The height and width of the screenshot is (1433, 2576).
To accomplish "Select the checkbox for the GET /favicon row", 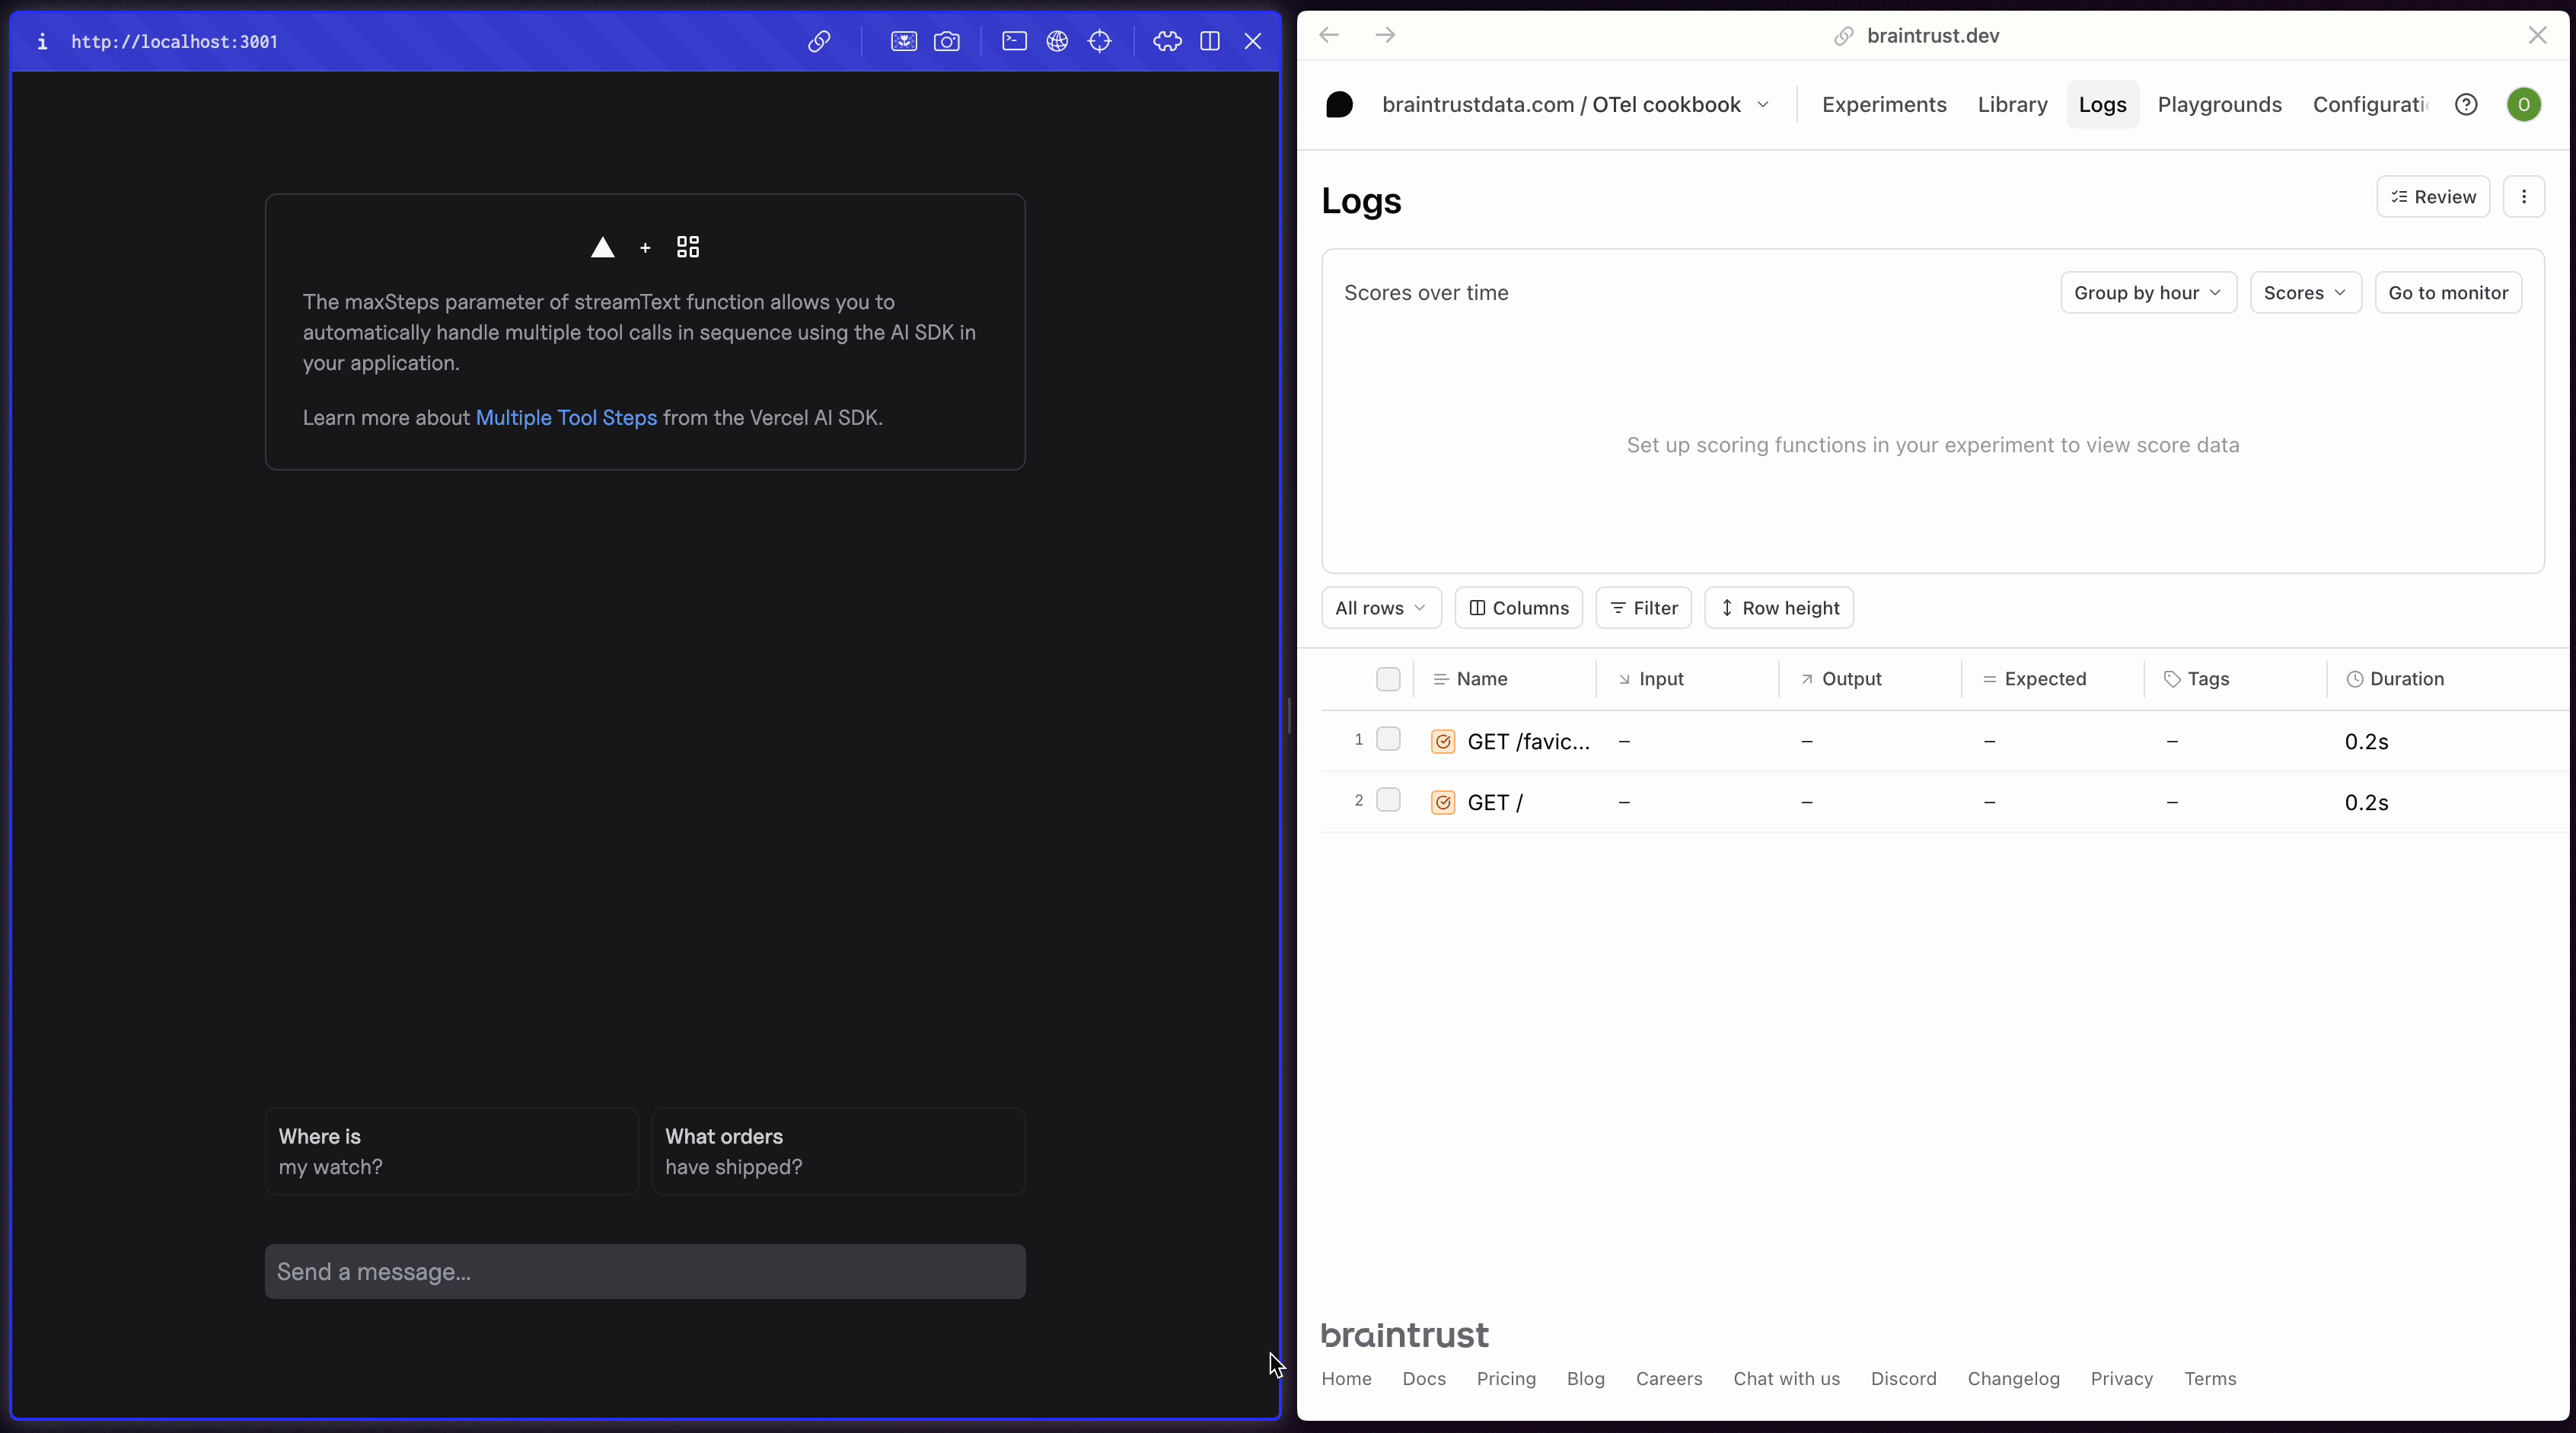I will (1389, 739).
